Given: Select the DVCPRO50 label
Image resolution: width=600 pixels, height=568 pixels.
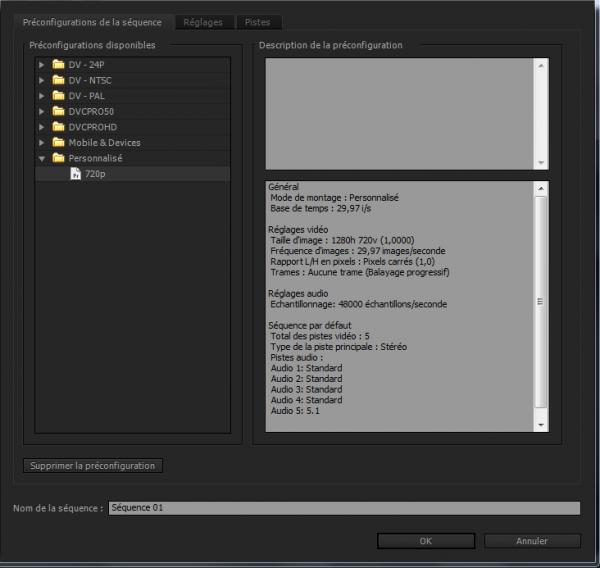Looking at the screenshot, I should 91,112.
